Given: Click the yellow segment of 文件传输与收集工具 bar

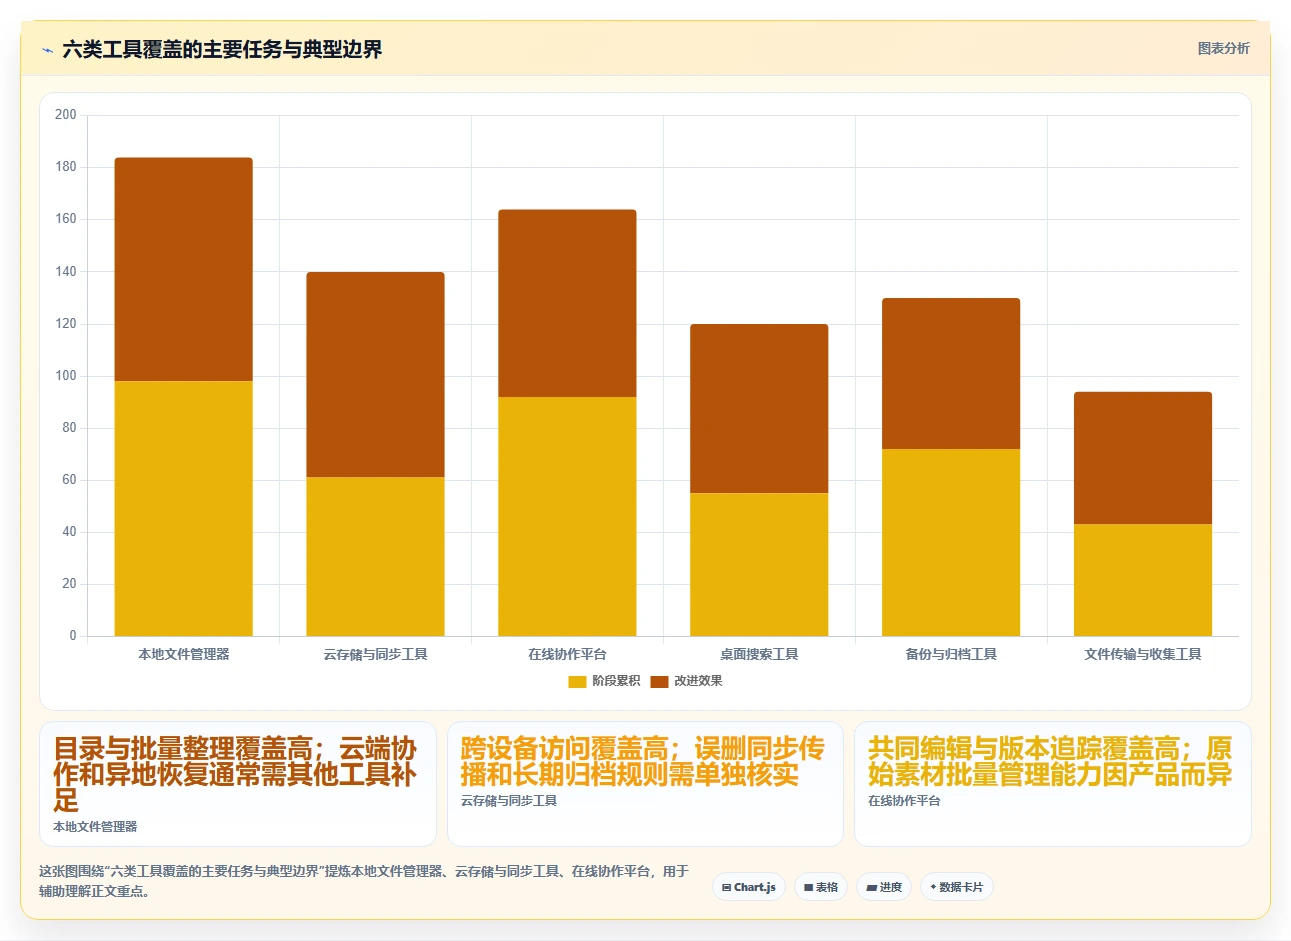Looking at the screenshot, I should [x=1143, y=580].
